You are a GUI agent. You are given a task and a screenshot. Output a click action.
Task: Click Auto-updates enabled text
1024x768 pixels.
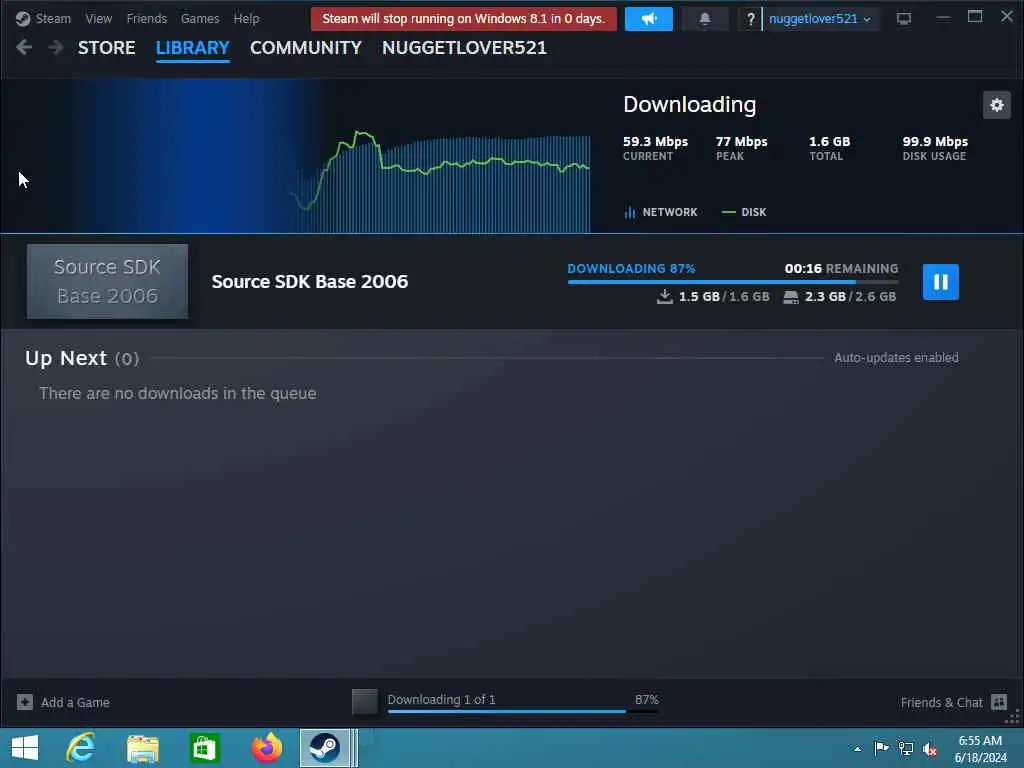tap(896, 358)
